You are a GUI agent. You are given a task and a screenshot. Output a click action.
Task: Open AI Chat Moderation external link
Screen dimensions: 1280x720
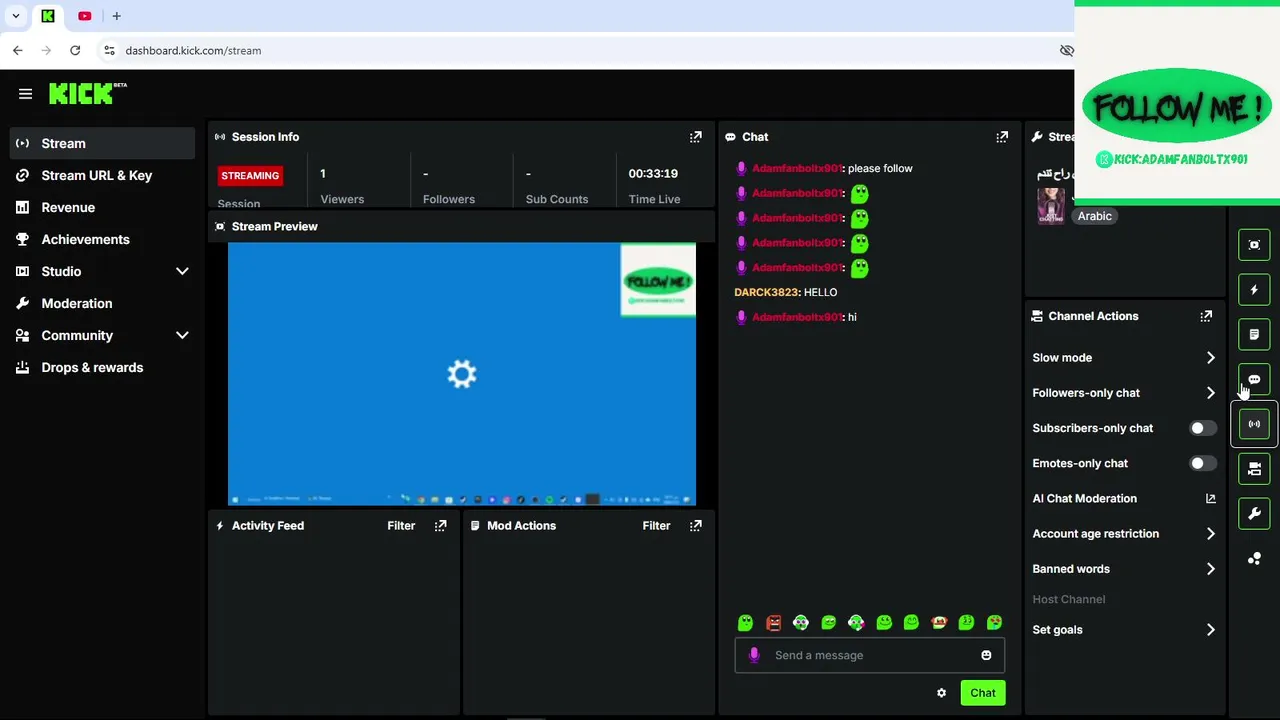click(x=1210, y=498)
